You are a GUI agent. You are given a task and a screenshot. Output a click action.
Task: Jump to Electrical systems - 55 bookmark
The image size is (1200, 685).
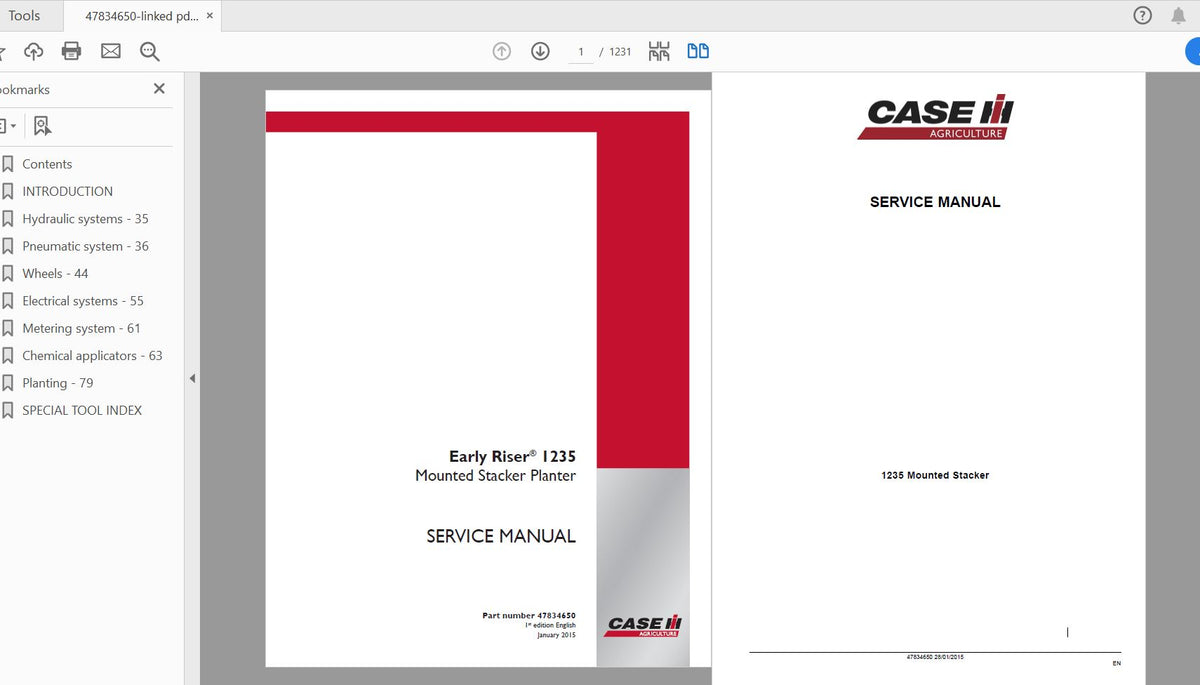(x=83, y=301)
